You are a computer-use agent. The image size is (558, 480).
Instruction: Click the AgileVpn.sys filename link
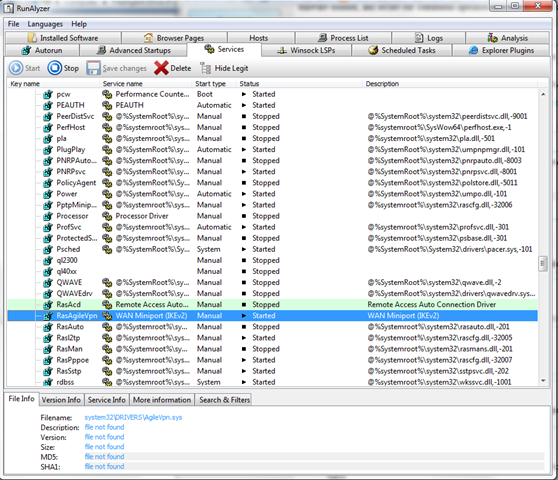pyautogui.click(x=133, y=417)
